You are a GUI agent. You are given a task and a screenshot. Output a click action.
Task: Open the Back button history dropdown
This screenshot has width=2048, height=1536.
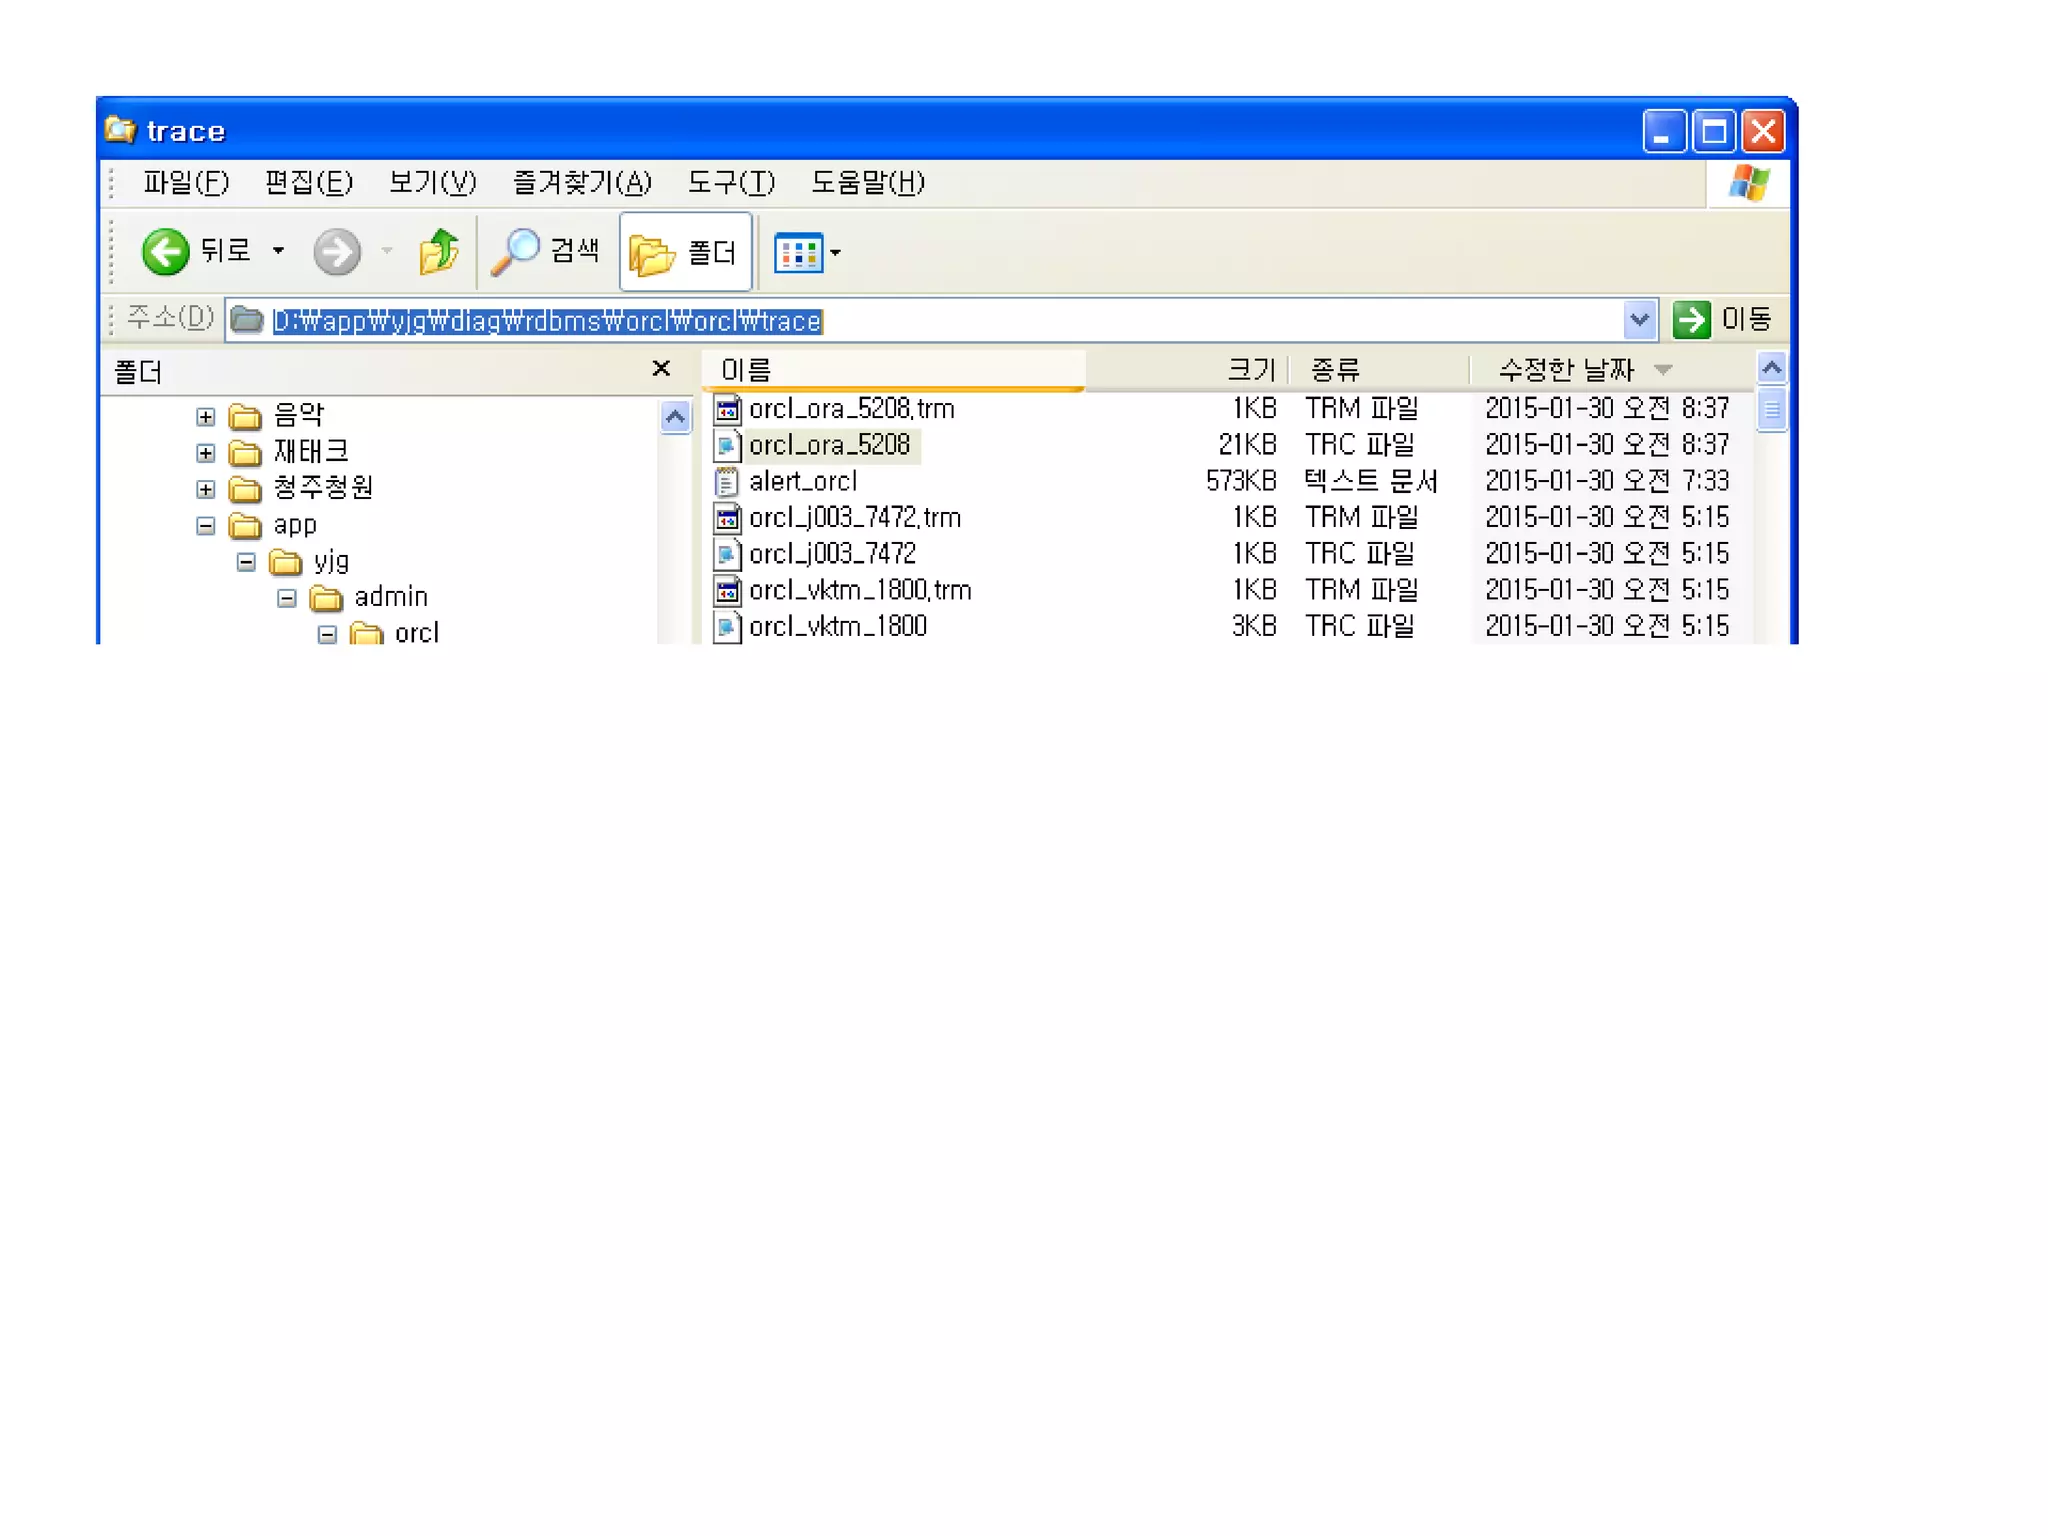279,251
